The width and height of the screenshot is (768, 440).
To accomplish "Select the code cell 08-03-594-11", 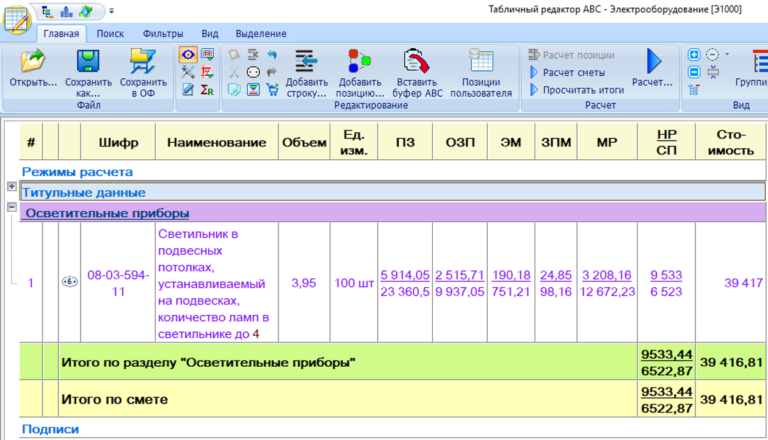I will (x=118, y=283).
